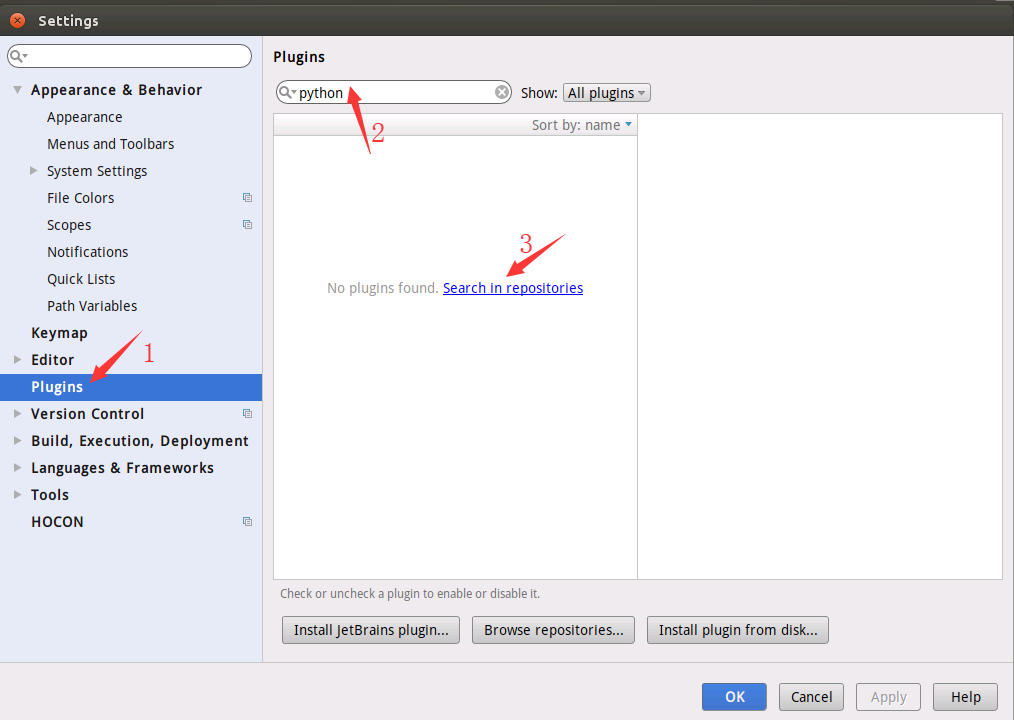Close the Settings window
Screen dimensions: 1014x720
coord(15,19)
